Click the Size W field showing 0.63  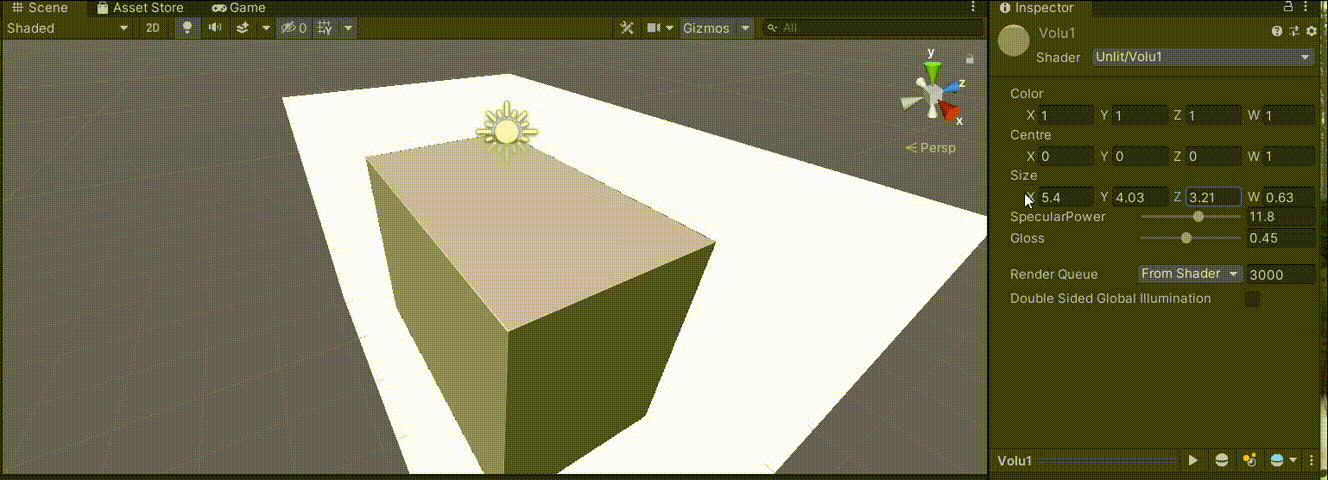1289,197
